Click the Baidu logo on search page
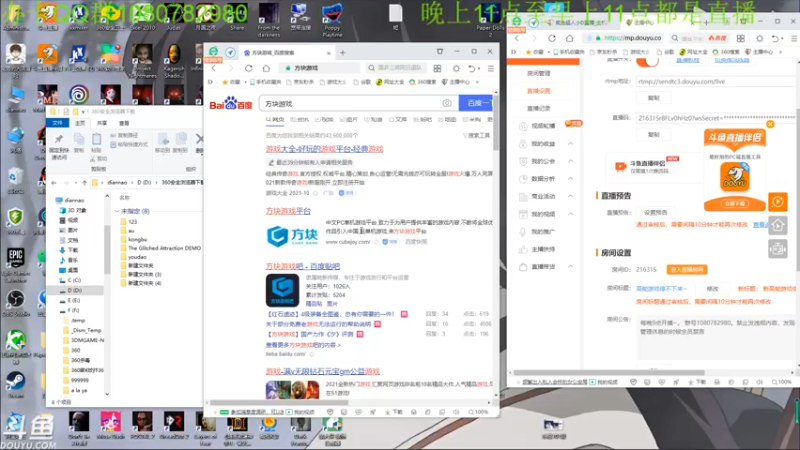 pos(231,104)
